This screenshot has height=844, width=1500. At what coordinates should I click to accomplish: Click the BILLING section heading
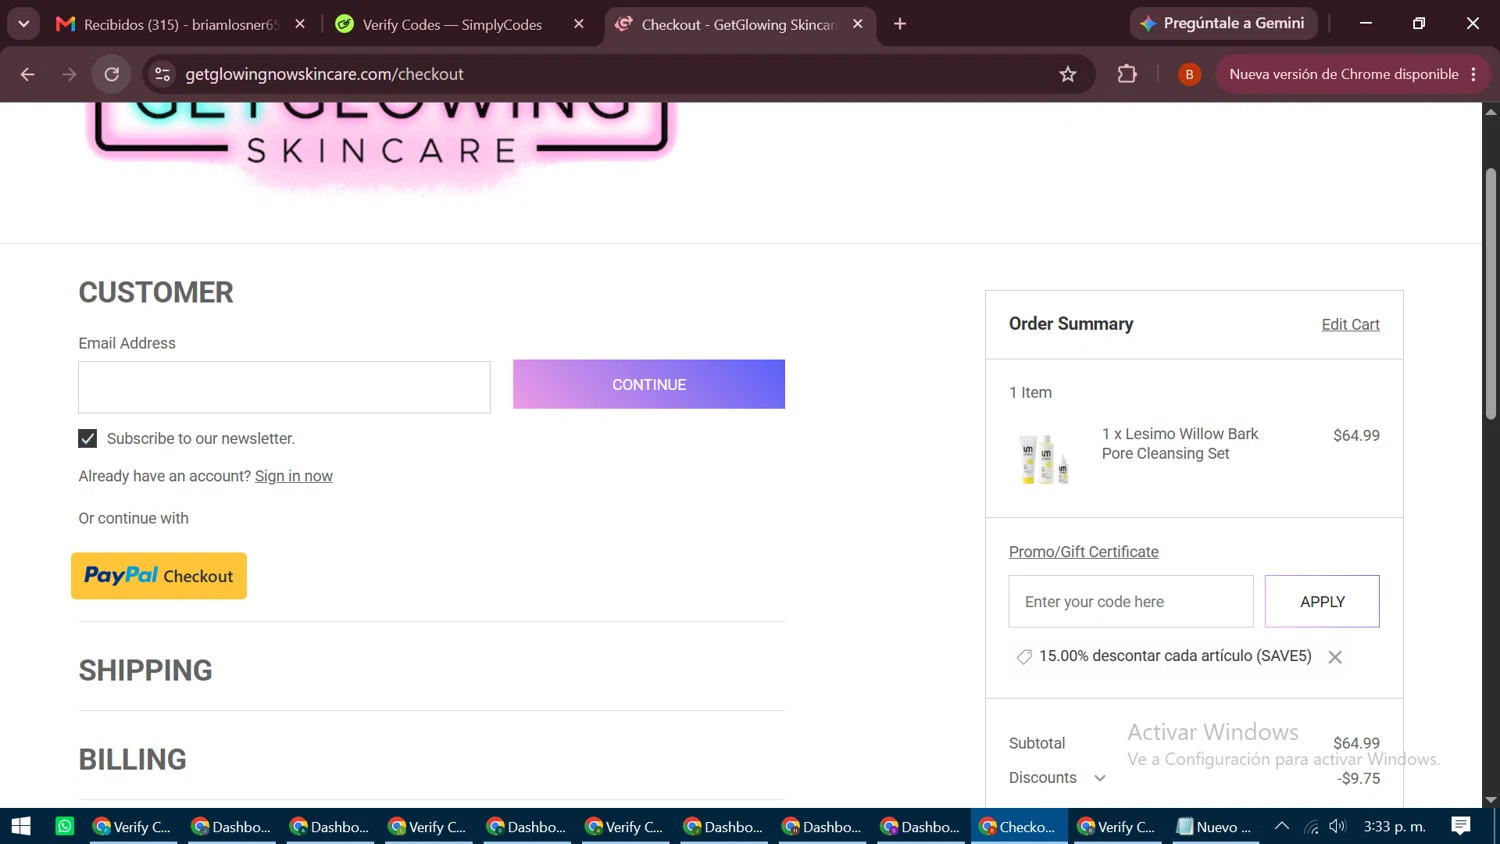[133, 759]
